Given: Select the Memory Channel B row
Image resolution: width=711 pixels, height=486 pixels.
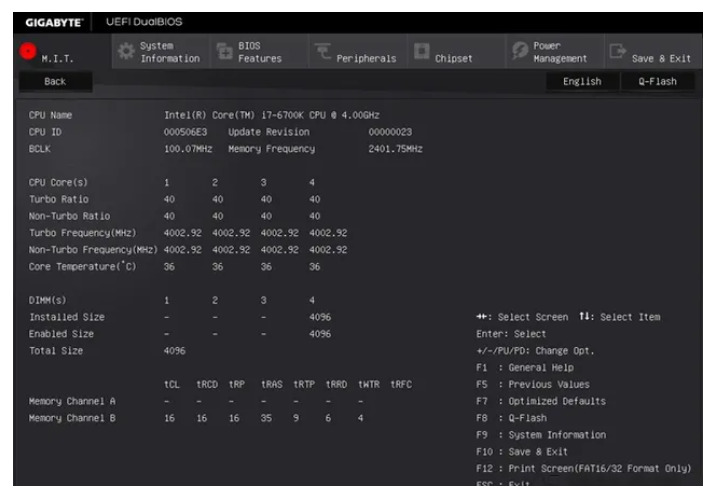Looking at the screenshot, I should point(72,417).
